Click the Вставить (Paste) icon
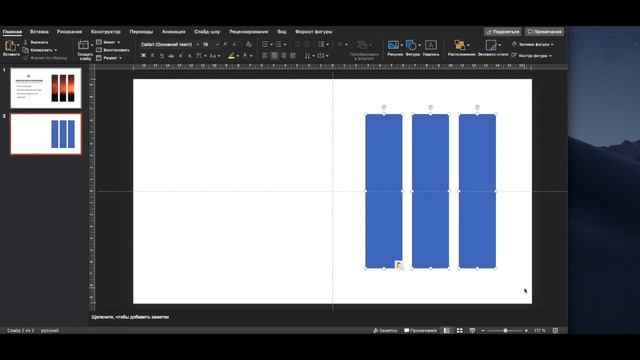This screenshot has height=360, width=640. tap(10, 45)
